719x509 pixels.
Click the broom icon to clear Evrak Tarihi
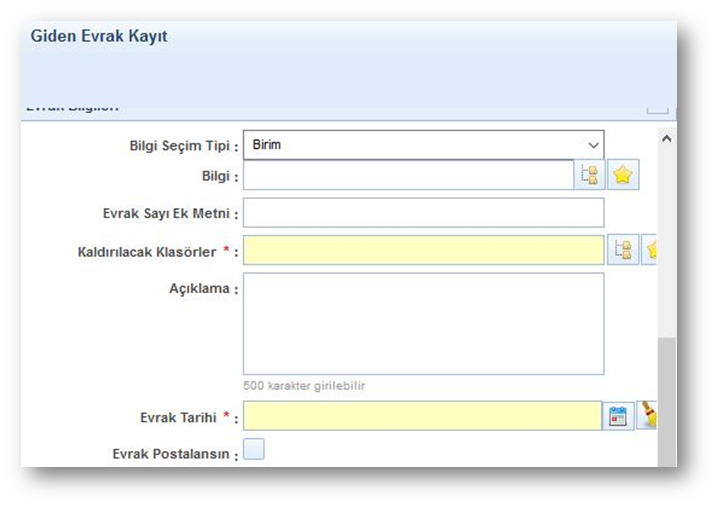[649, 416]
